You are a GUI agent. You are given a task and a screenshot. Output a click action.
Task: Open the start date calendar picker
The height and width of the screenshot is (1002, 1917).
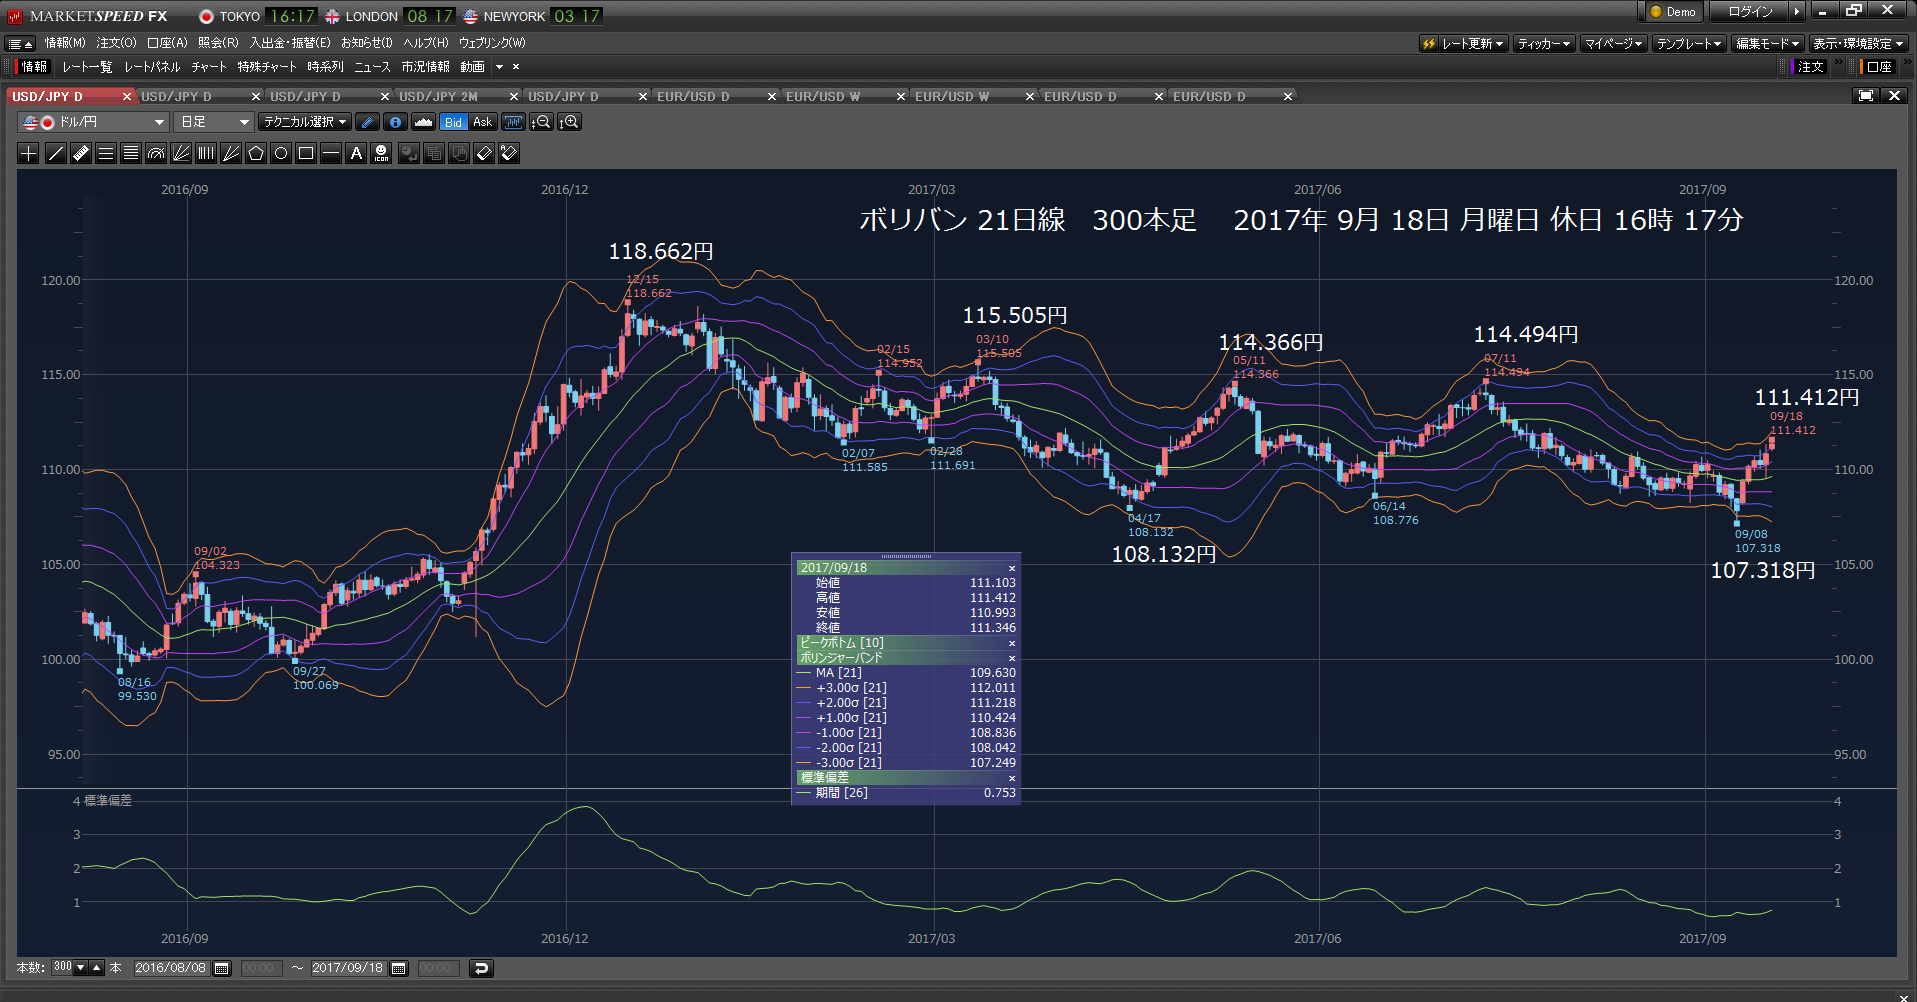[x=222, y=968]
